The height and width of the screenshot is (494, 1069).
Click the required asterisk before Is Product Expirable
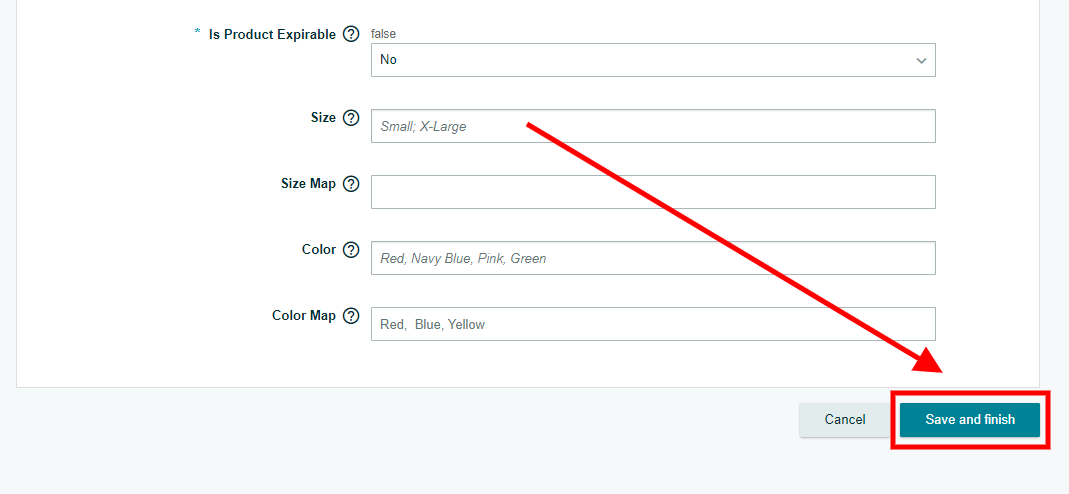coord(198,33)
